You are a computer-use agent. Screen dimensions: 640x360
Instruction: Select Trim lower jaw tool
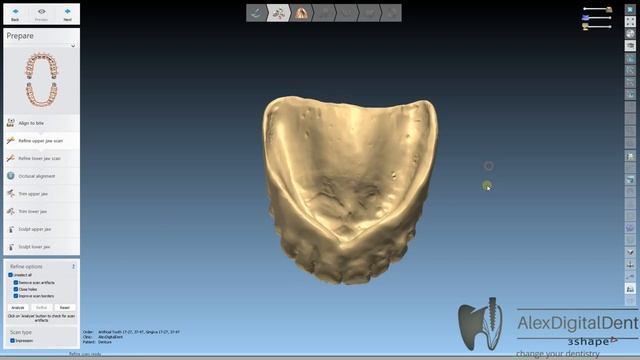(x=42, y=211)
